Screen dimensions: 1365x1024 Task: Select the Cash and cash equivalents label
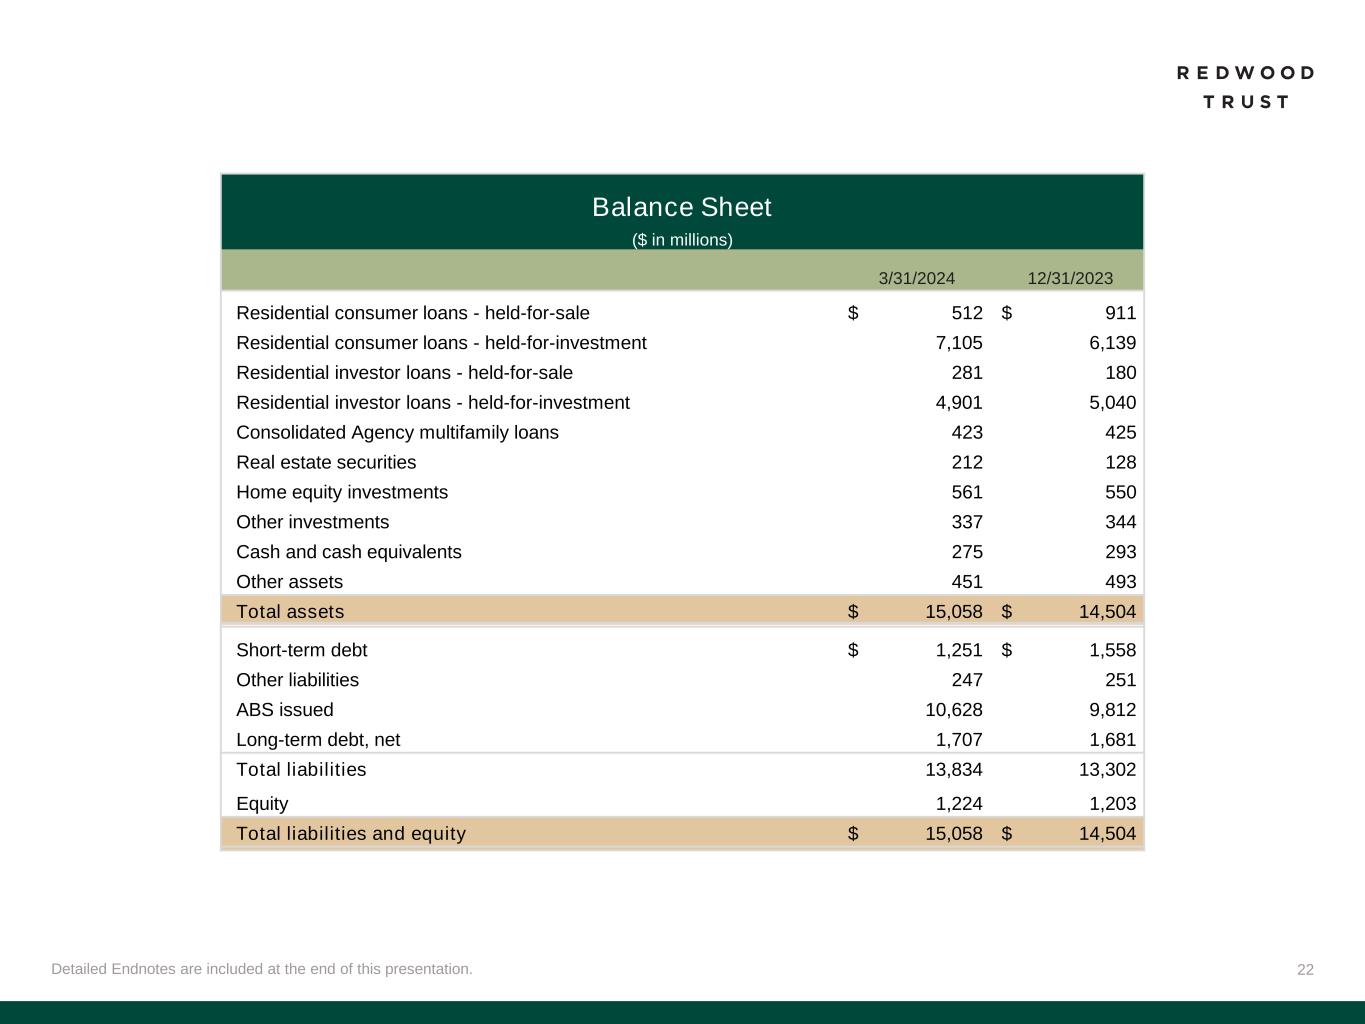click(349, 552)
